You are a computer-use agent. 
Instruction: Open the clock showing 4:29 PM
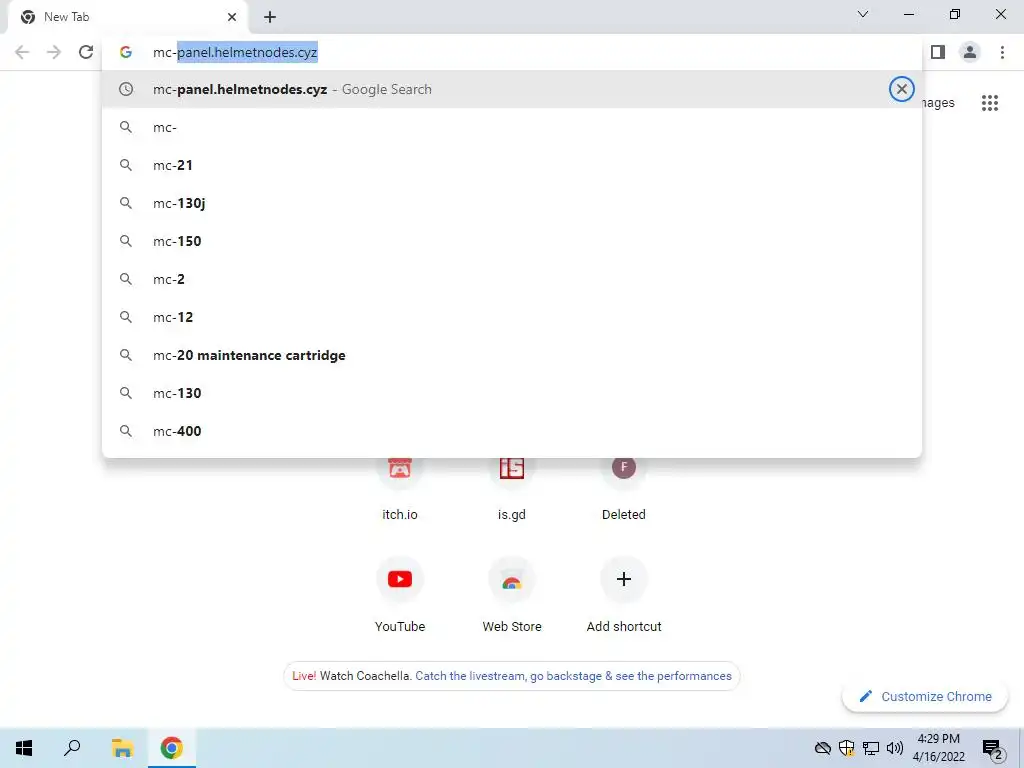click(938, 748)
